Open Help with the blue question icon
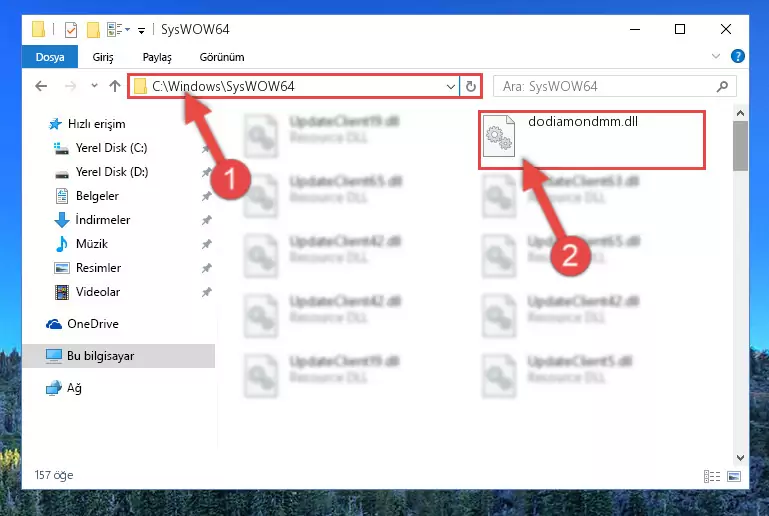Image resolution: width=769 pixels, height=516 pixels. tap(737, 56)
